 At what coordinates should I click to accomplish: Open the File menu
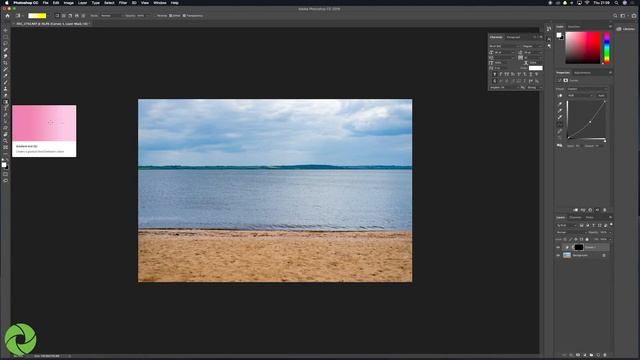[45, 3]
